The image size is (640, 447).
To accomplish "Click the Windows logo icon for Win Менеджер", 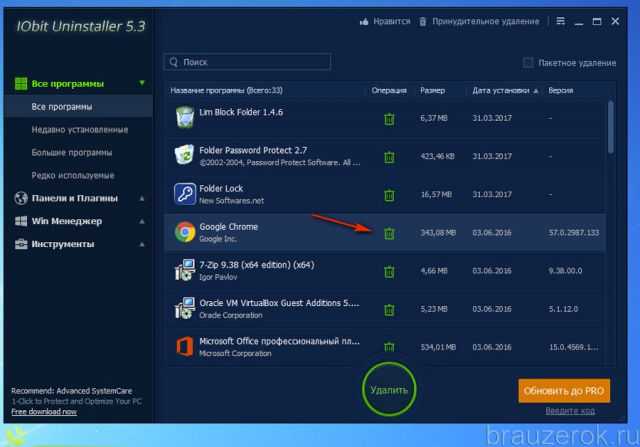I will point(21,221).
